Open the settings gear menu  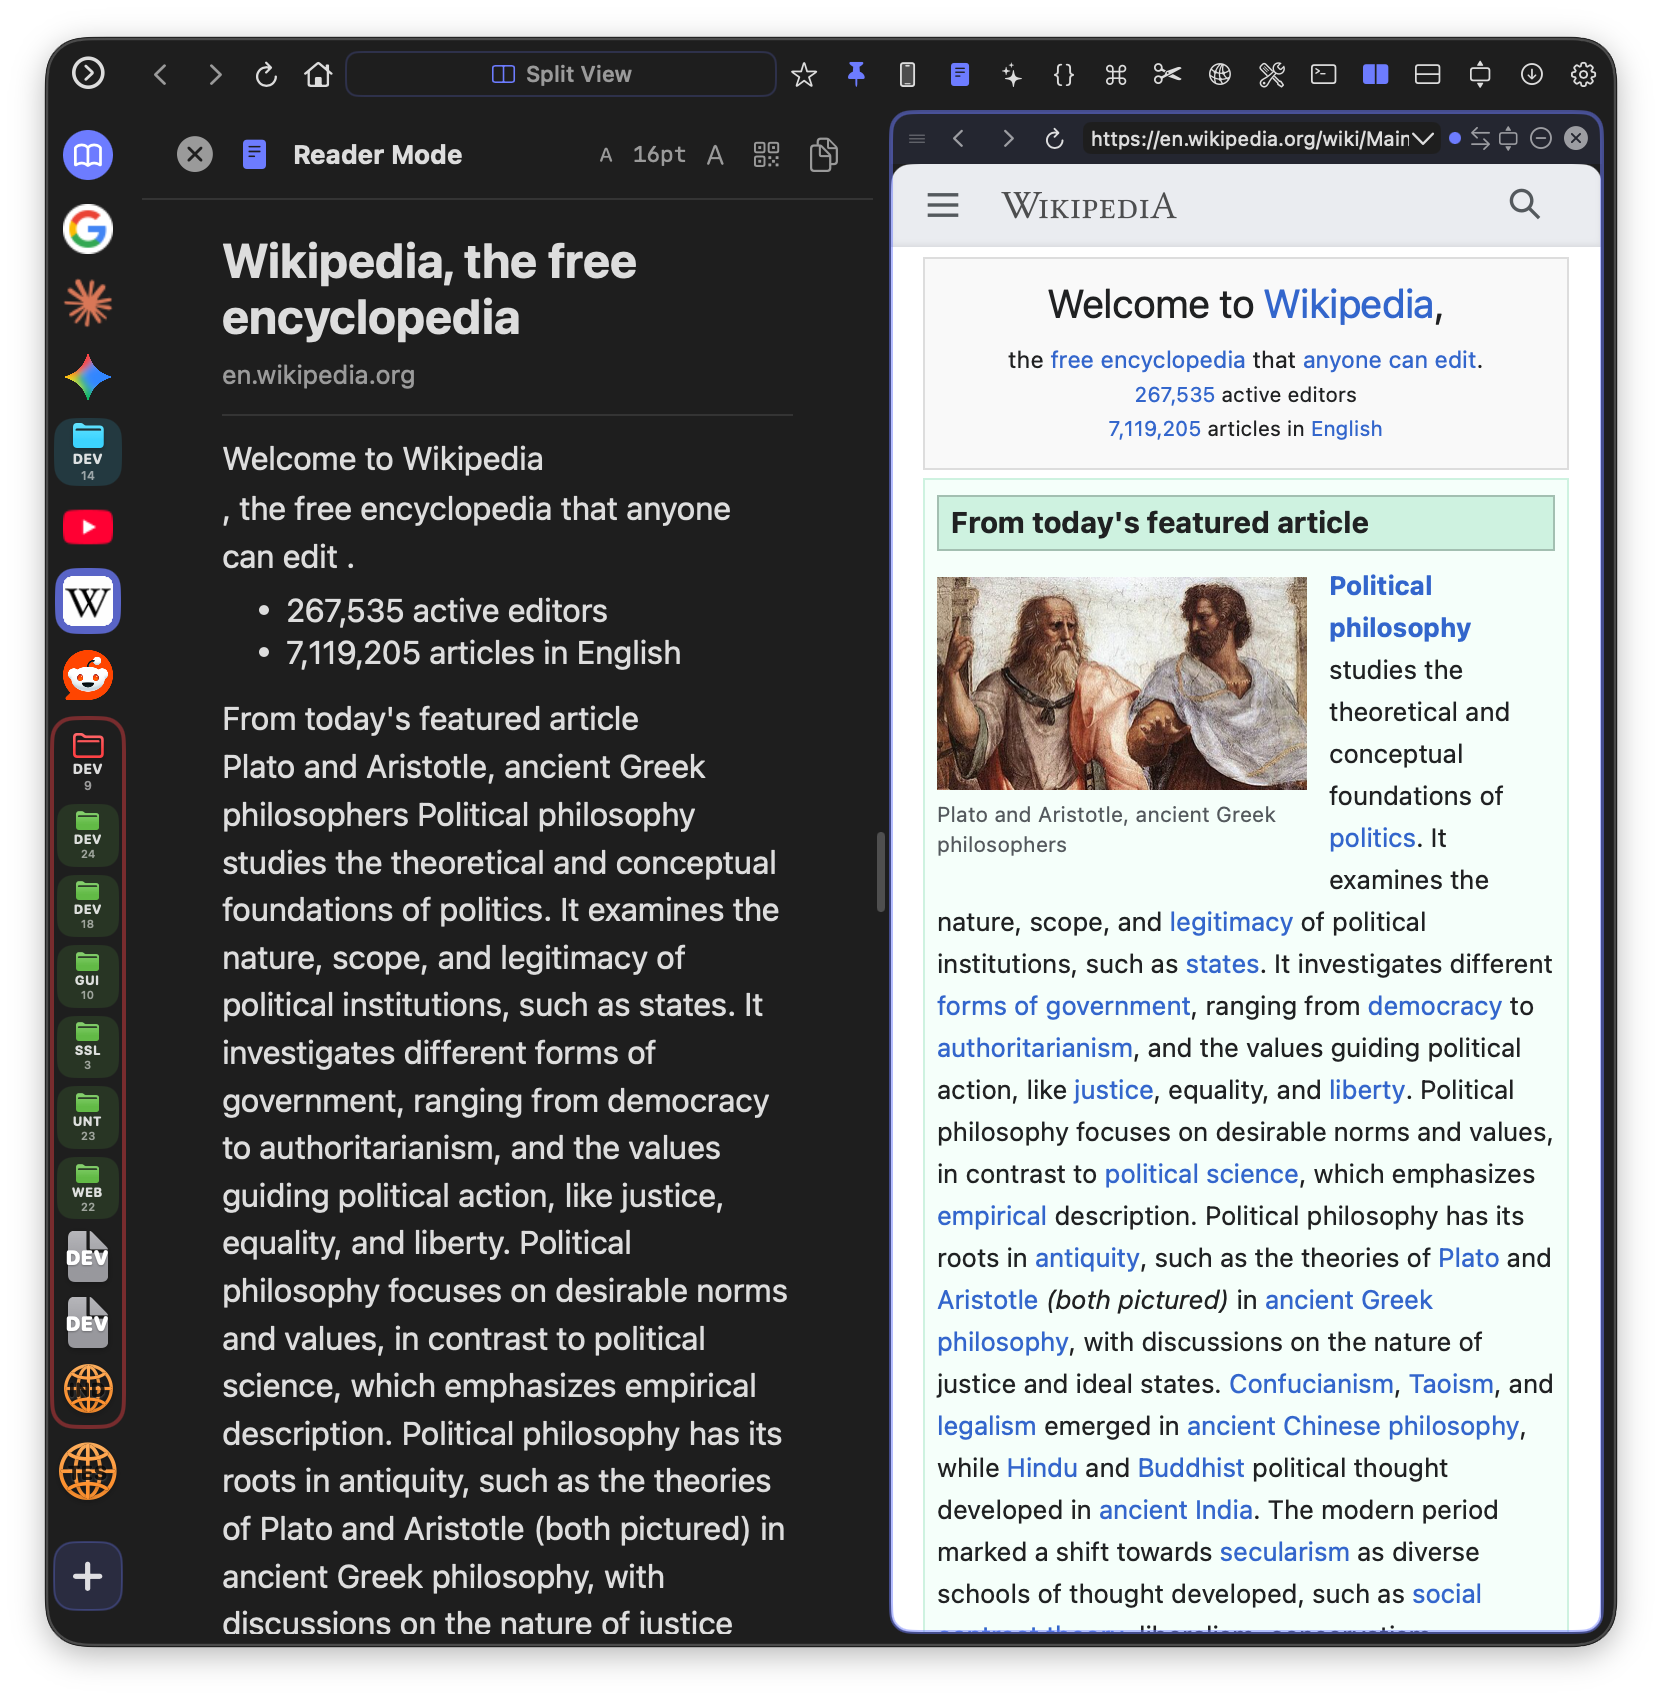point(1584,74)
